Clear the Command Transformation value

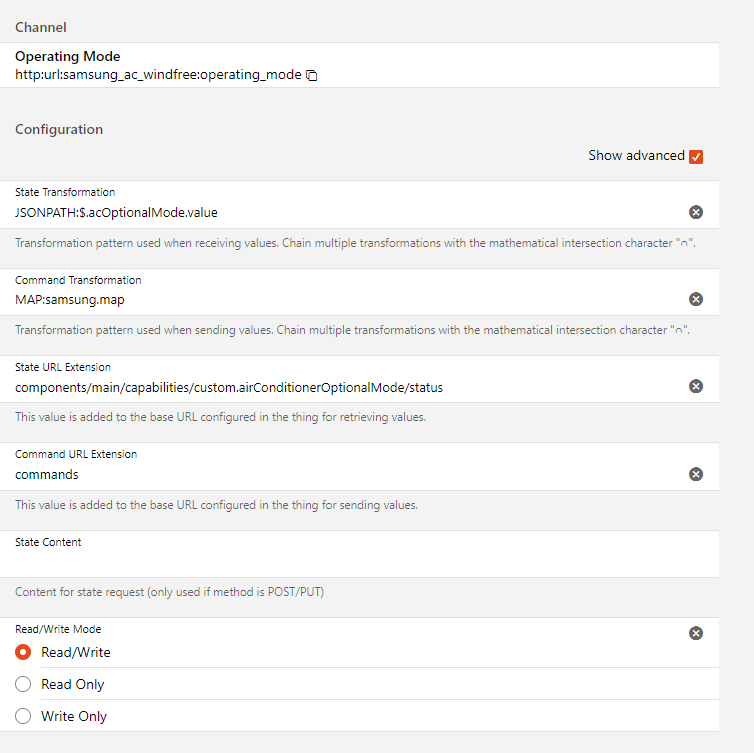coord(696,299)
